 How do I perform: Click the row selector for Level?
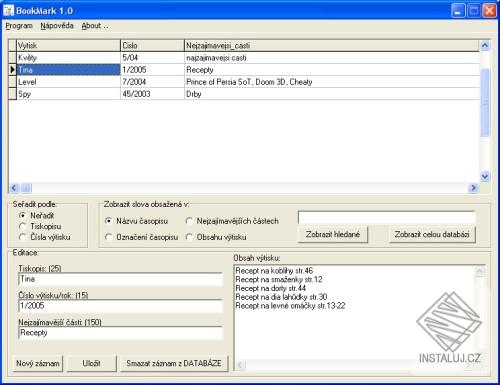point(12,82)
